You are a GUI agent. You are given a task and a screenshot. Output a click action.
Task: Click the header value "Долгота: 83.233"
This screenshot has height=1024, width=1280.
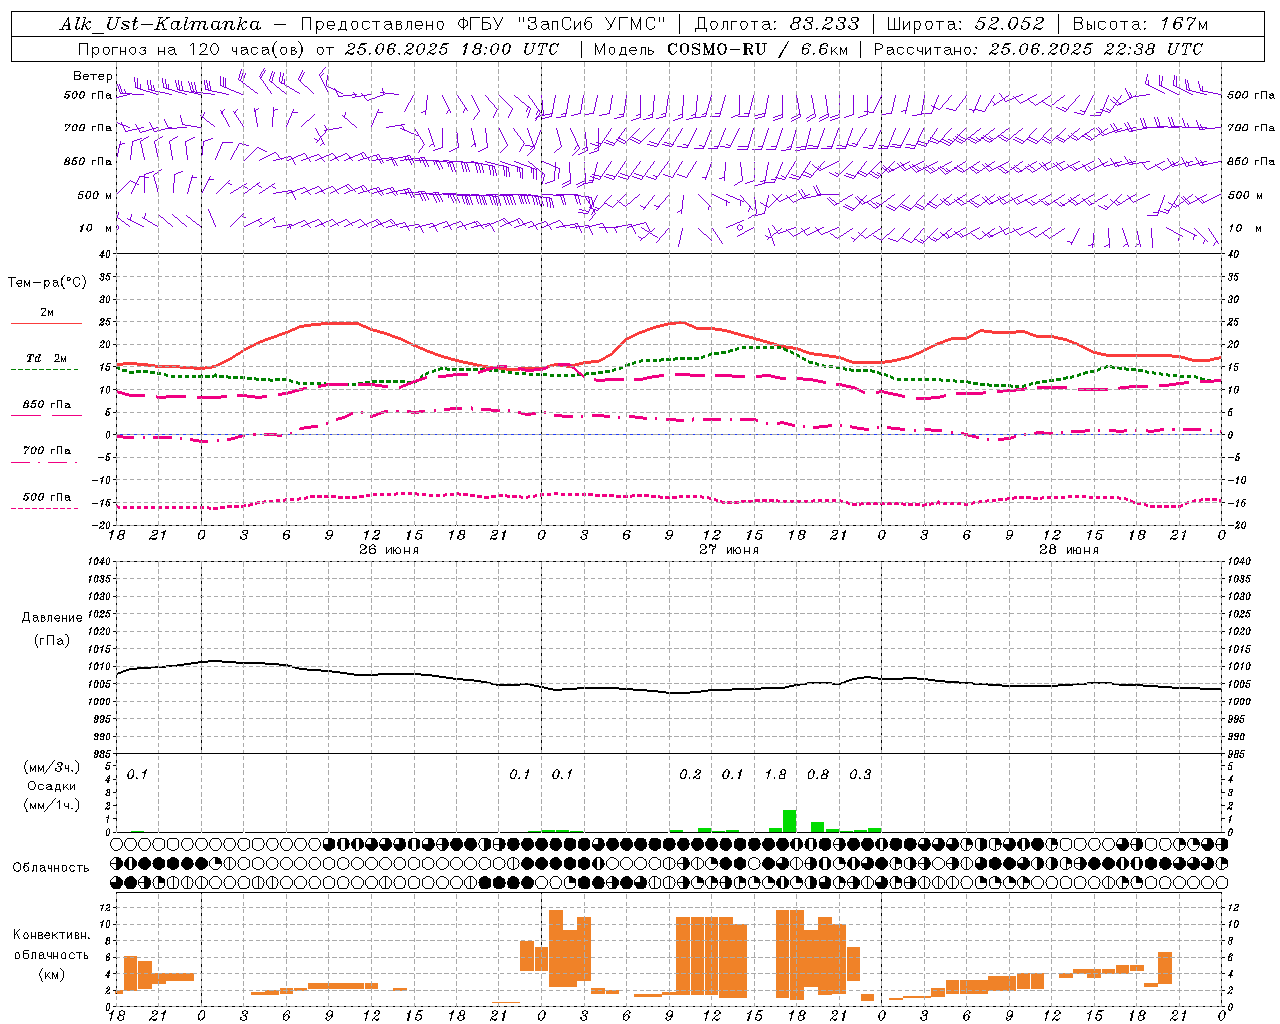tap(776, 24)
